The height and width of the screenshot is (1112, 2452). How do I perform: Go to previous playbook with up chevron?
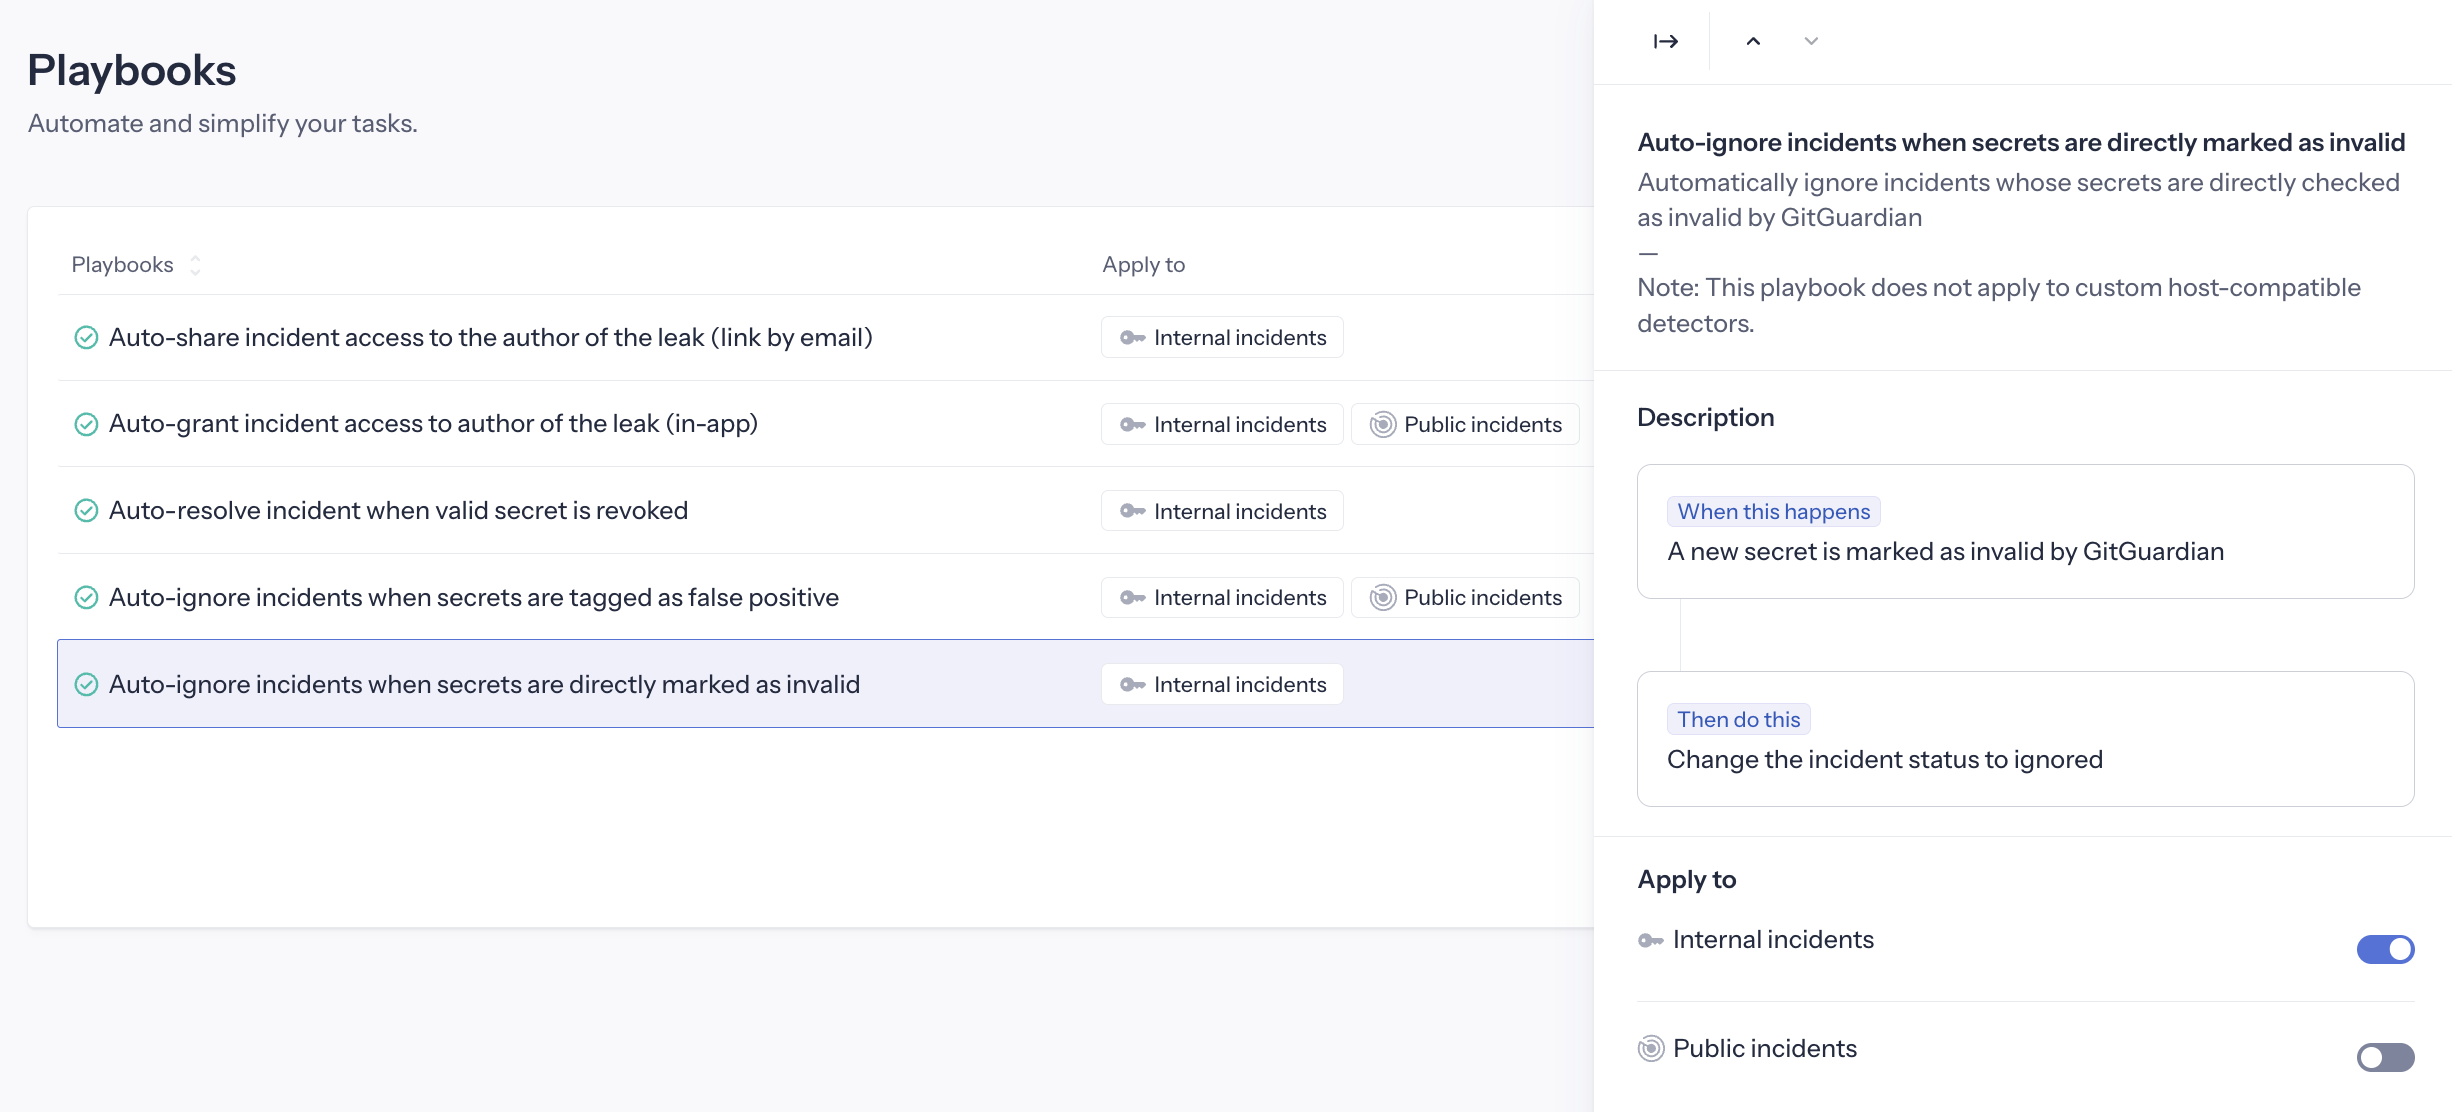coord(1753,41)
